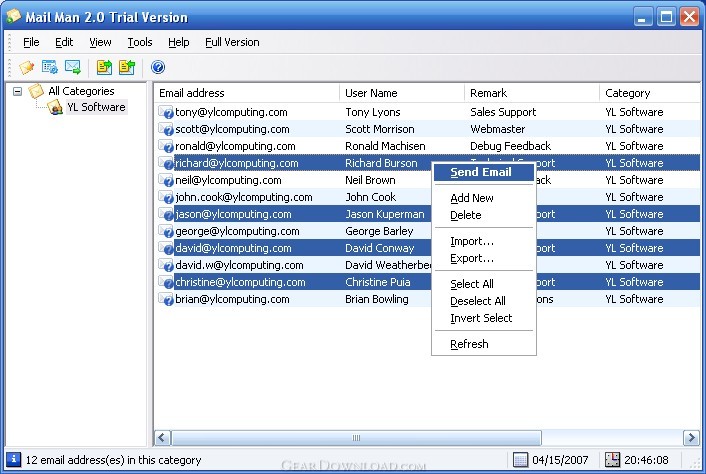Choose Send Email from context menu

click(x=484, y=172)
